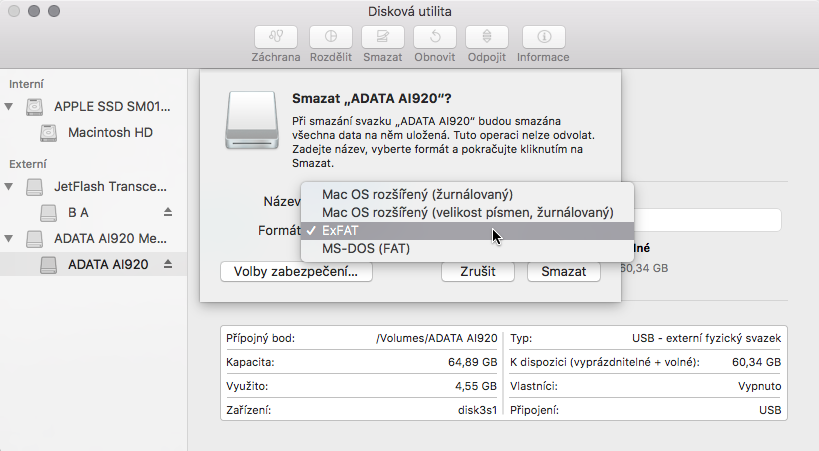This screenshot has height=451, width=819.
Task: Choose the ExFAT format option
Action: coord(467,230)
